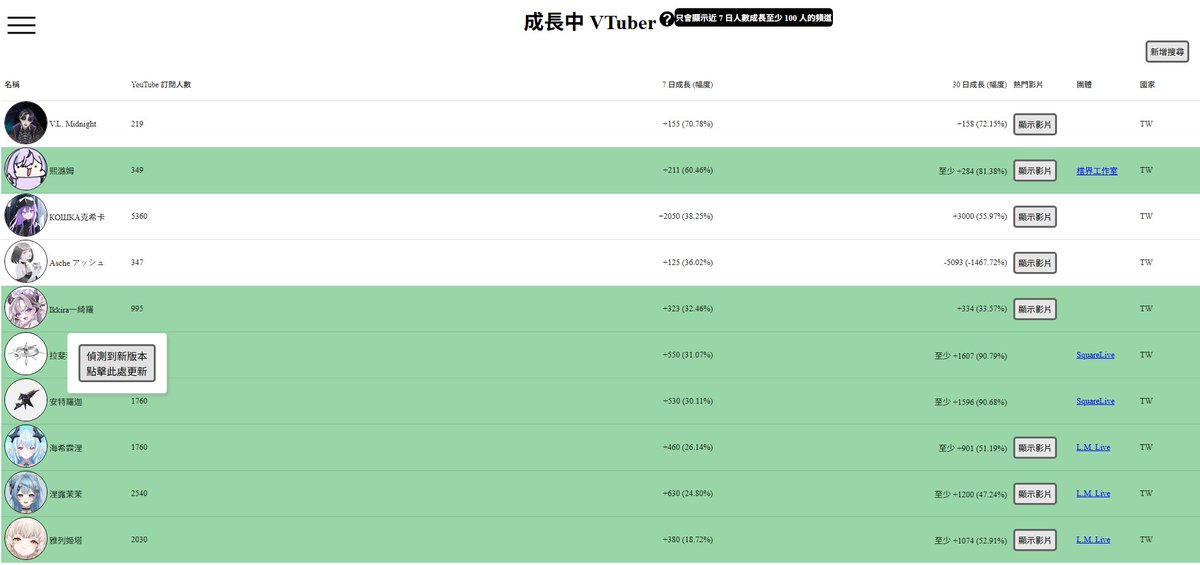Click the 新增搜尋 button
The width and height of the screenshot is (1200, 565).
(1167, 51)
